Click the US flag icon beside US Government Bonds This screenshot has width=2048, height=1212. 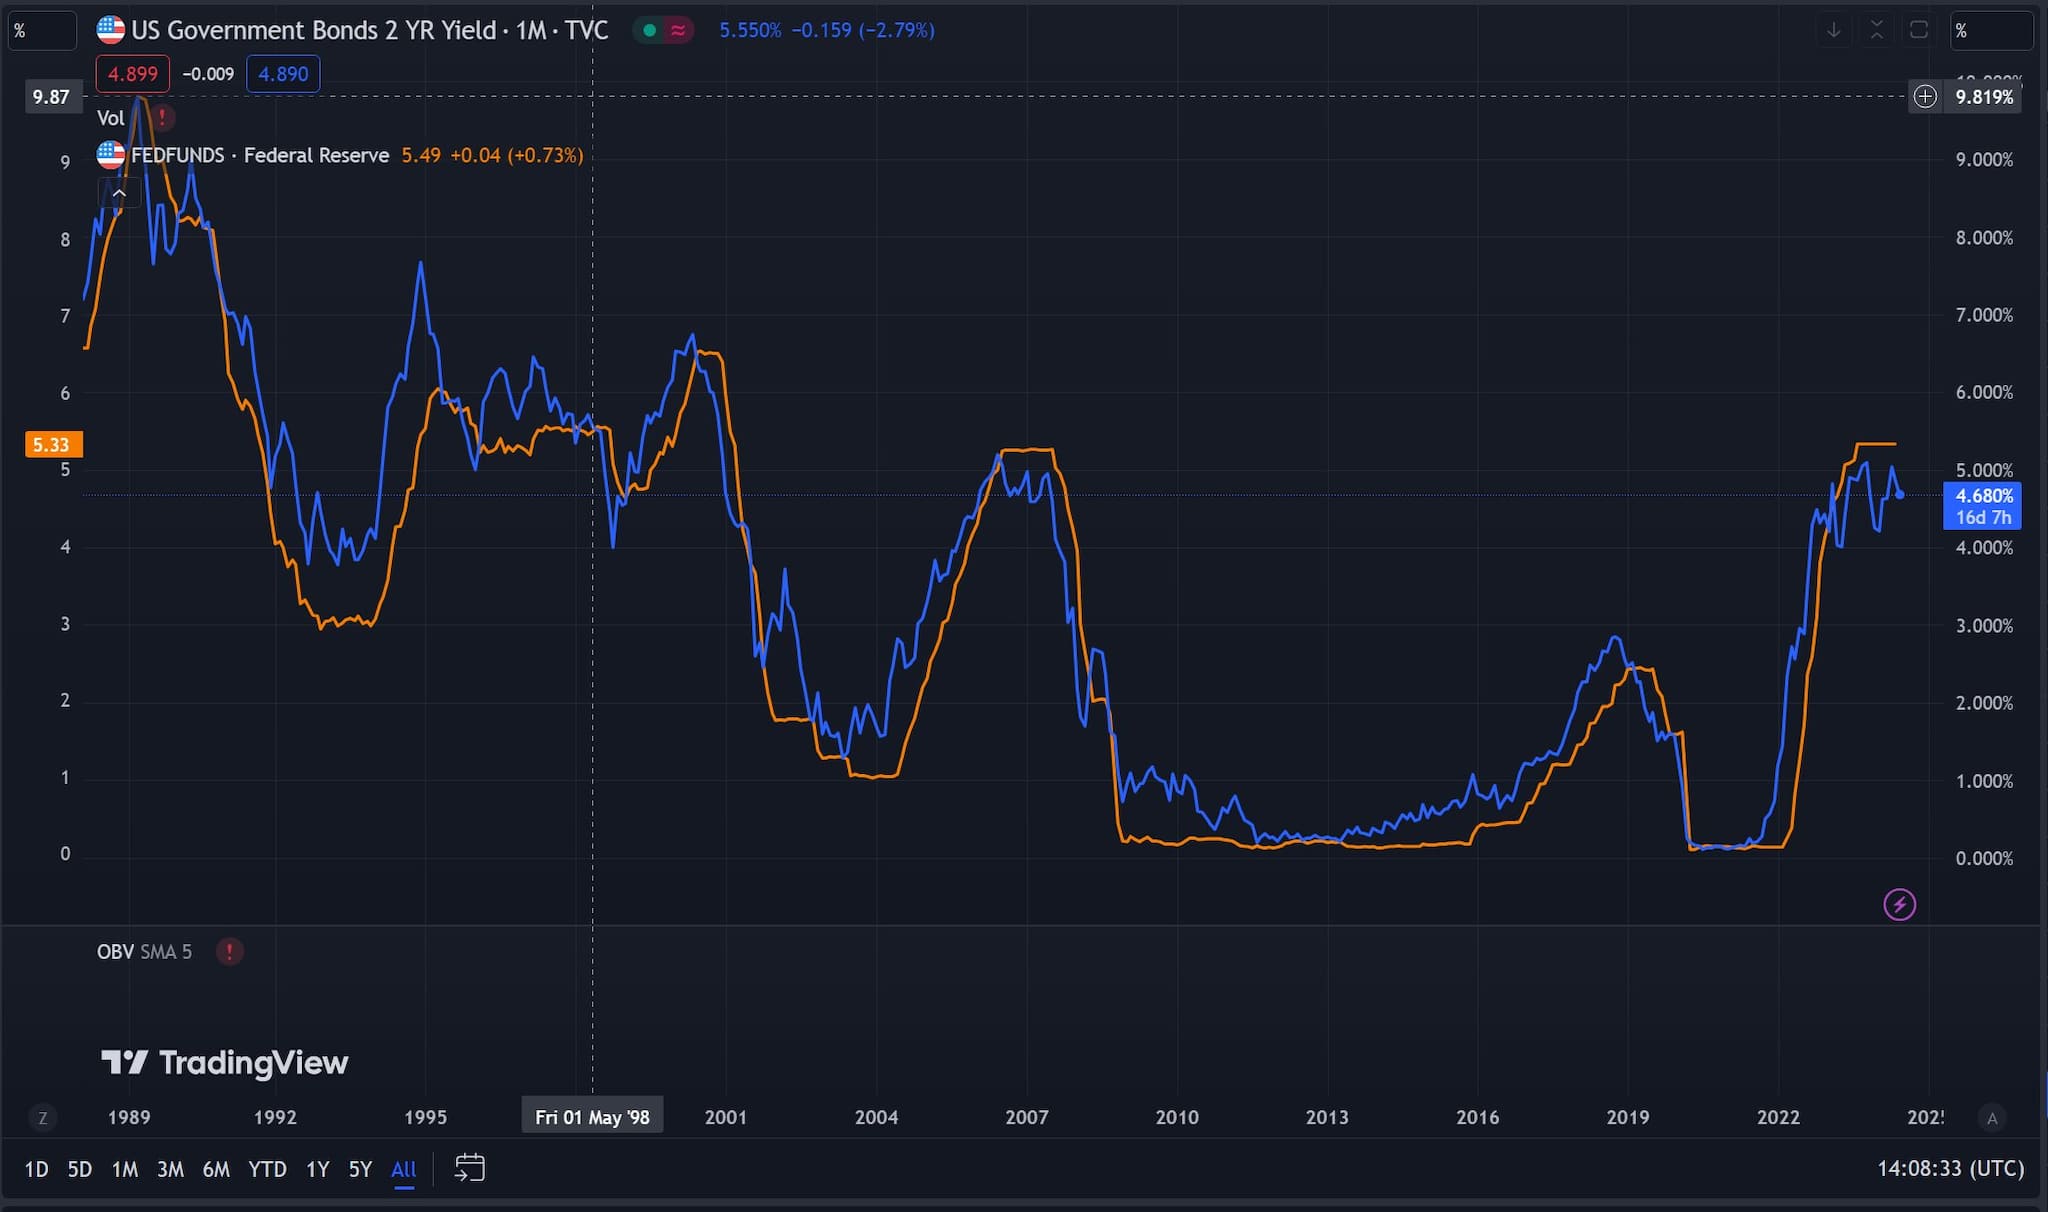point(110,30)
